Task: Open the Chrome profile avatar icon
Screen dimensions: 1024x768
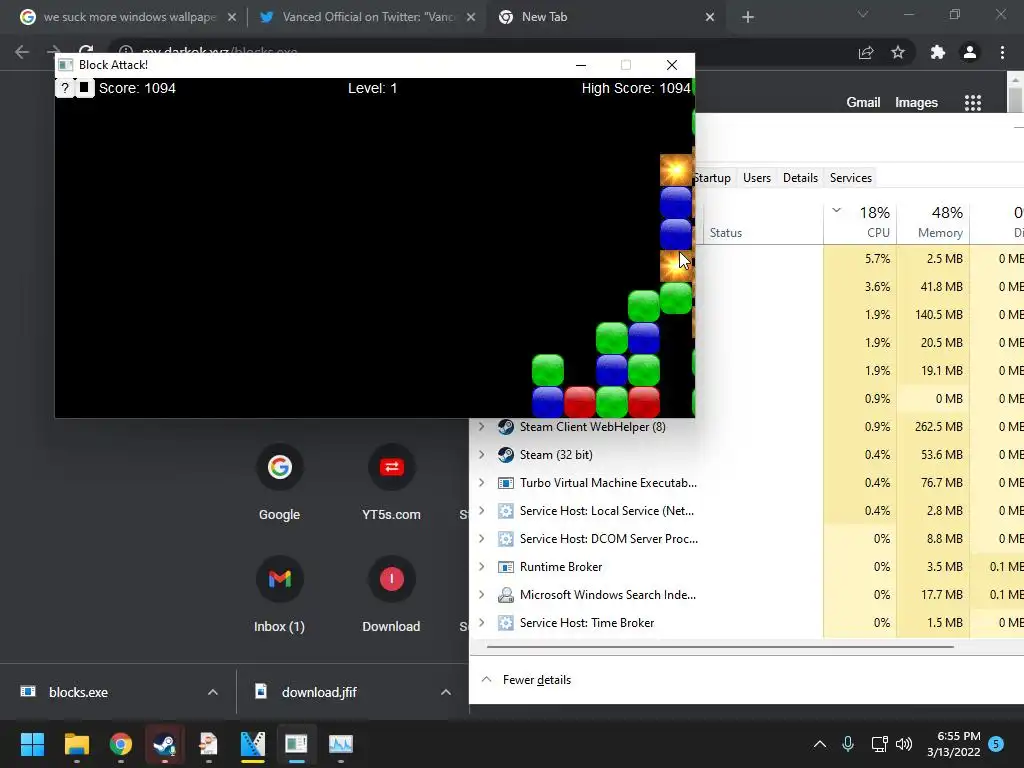Action: [970, 52]
